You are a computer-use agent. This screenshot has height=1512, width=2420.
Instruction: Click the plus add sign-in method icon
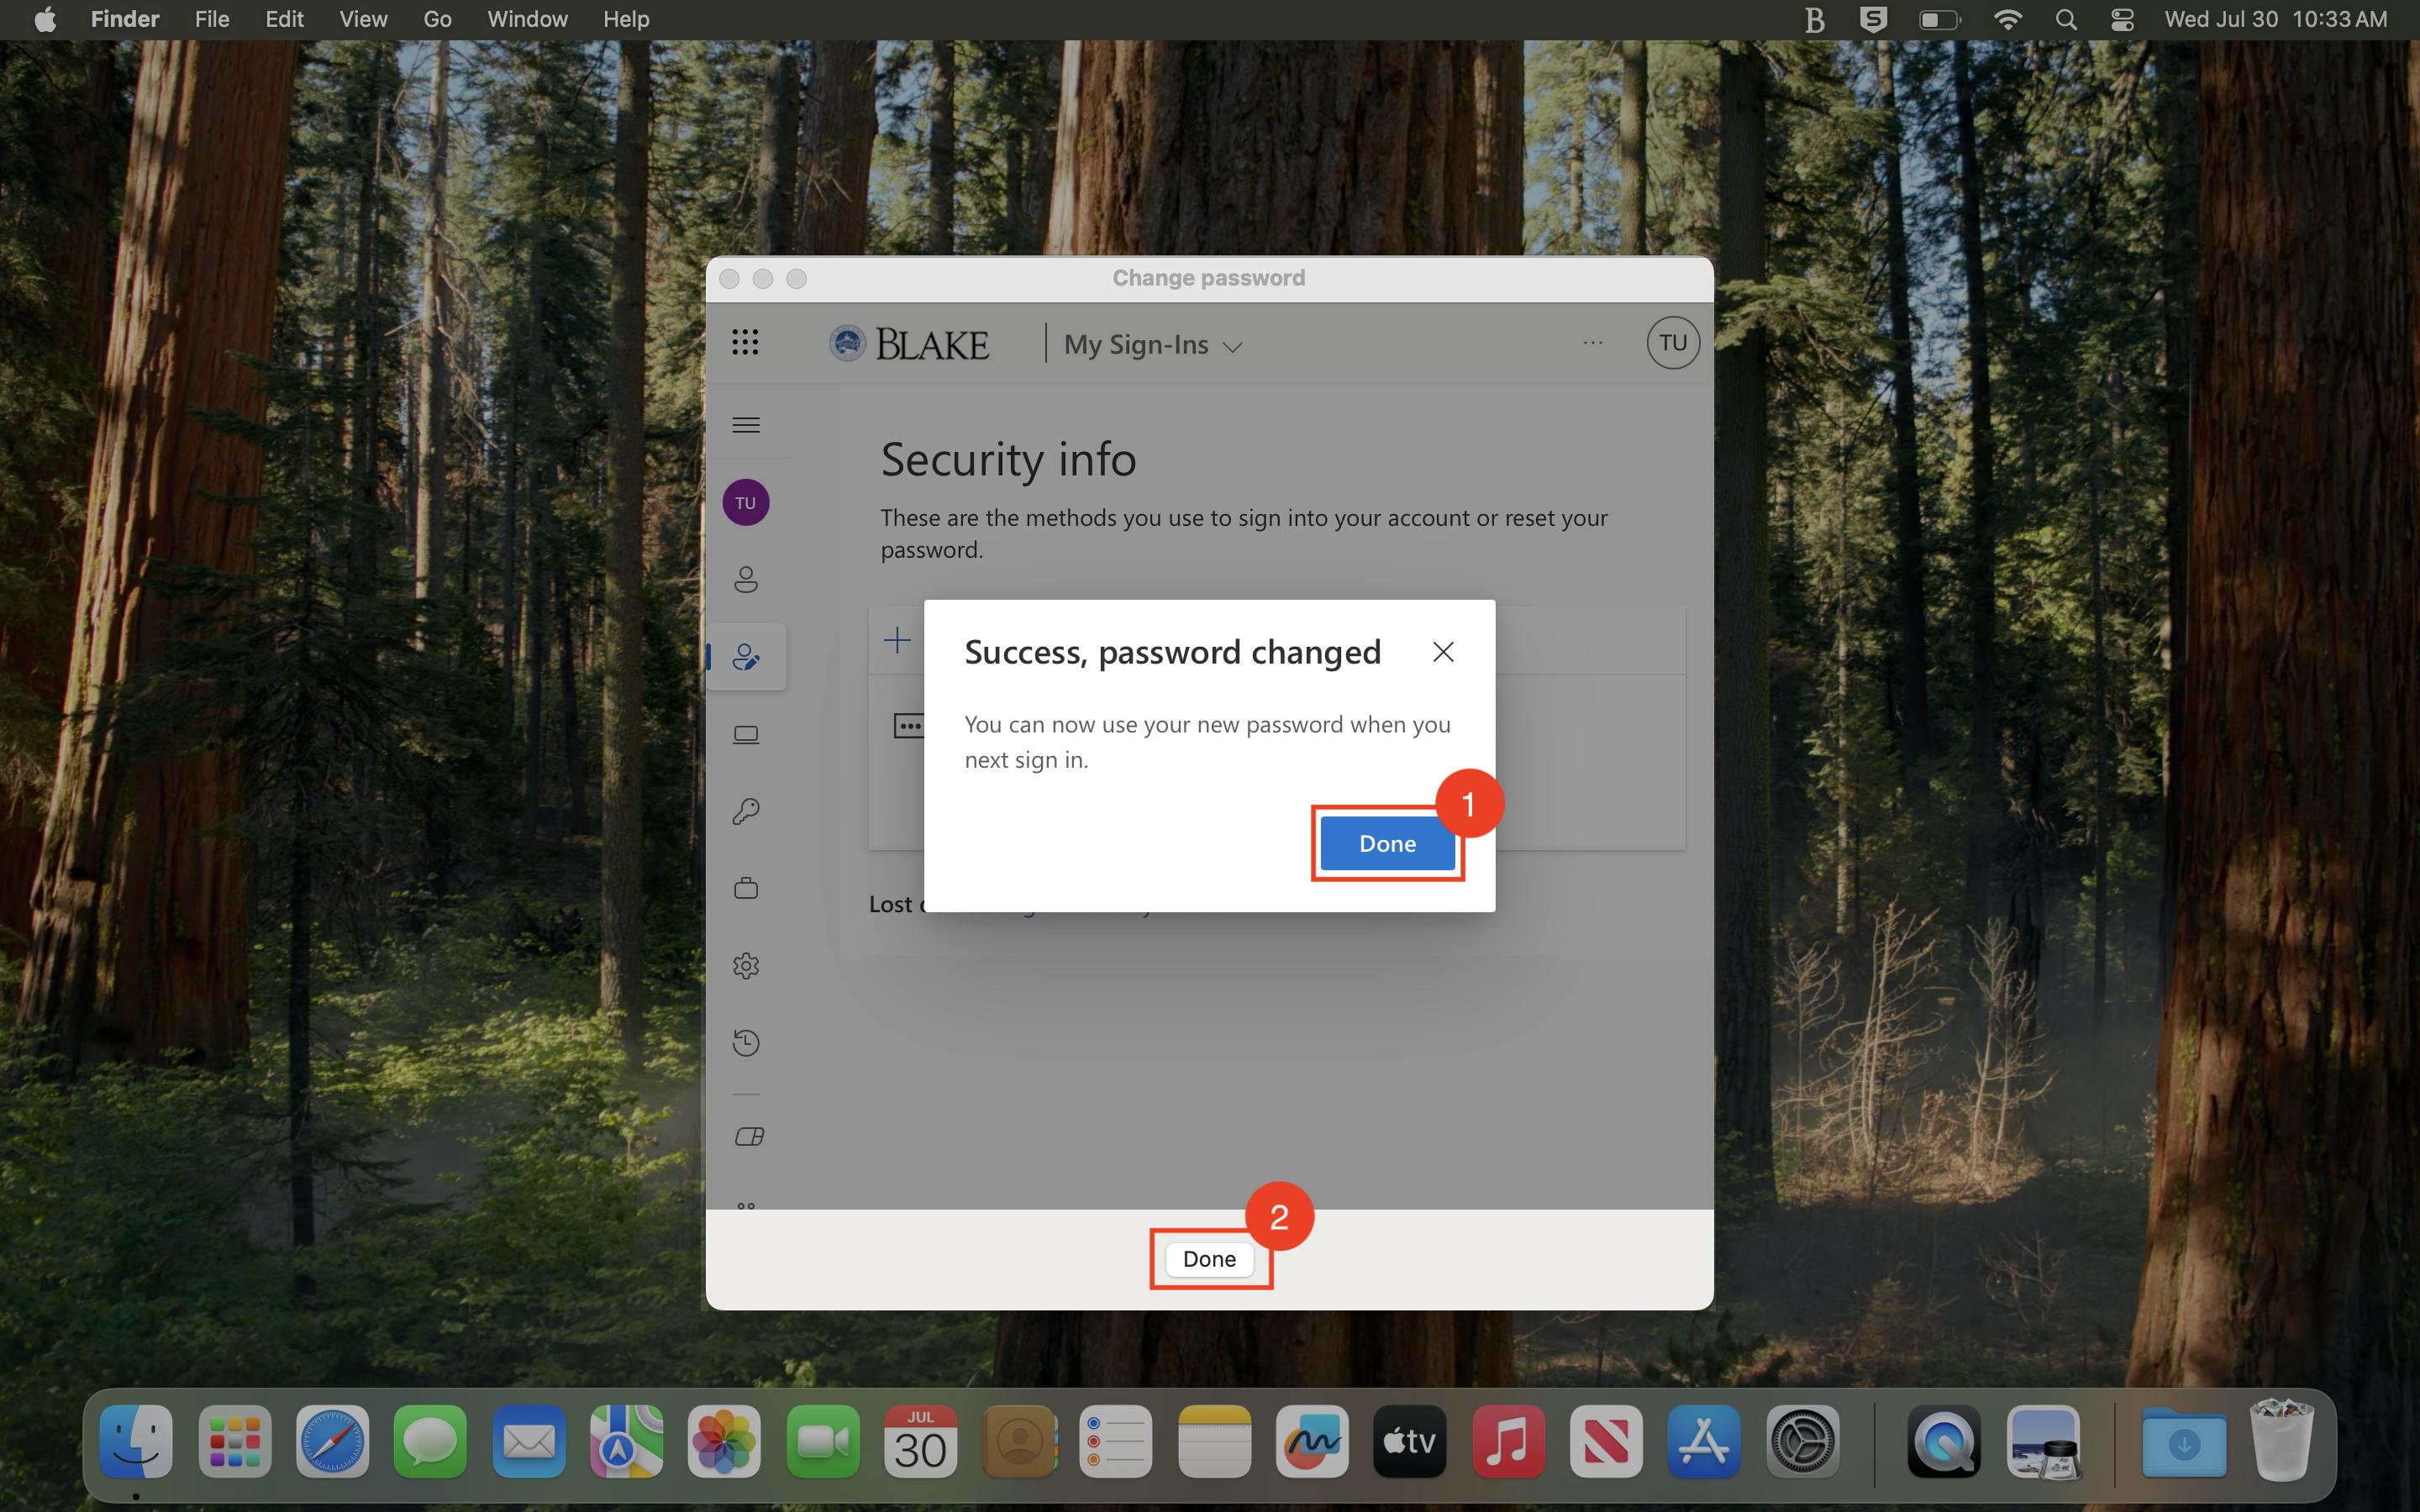pos(897,640)
